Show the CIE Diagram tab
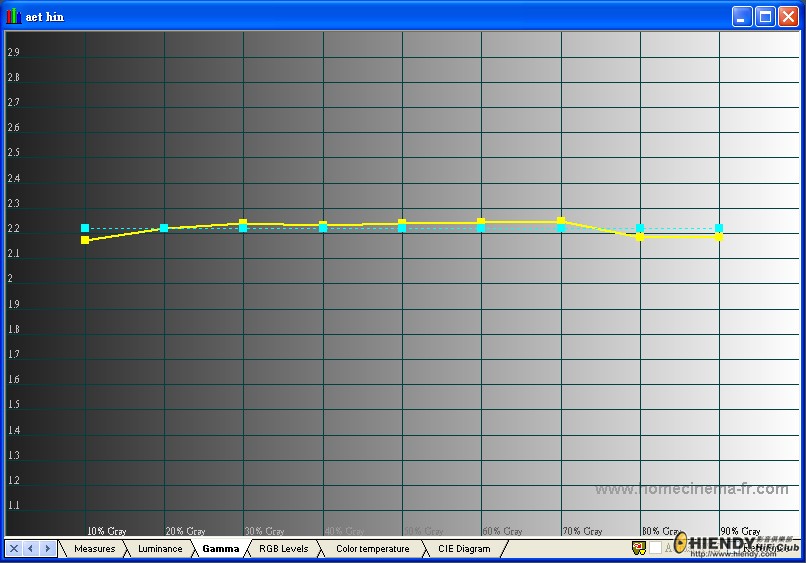Screen dimensions: 806x563 pyautogui.click(x=464, y=549)
